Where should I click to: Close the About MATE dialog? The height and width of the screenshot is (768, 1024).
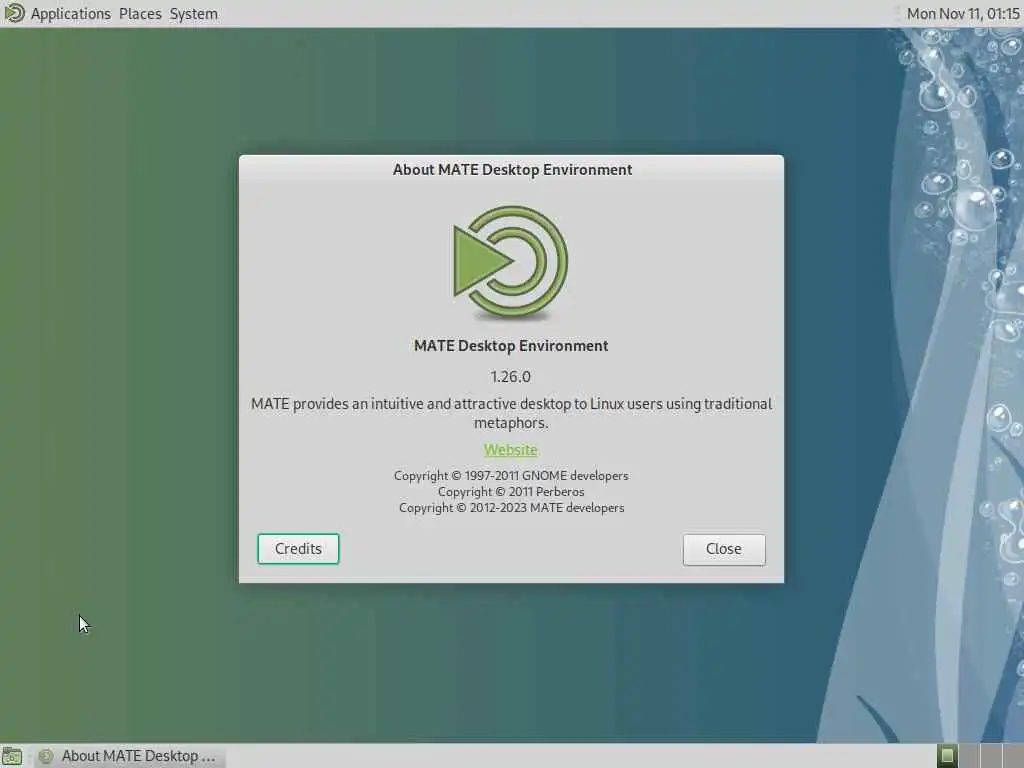pyautogui.click(x=724, y=549)
